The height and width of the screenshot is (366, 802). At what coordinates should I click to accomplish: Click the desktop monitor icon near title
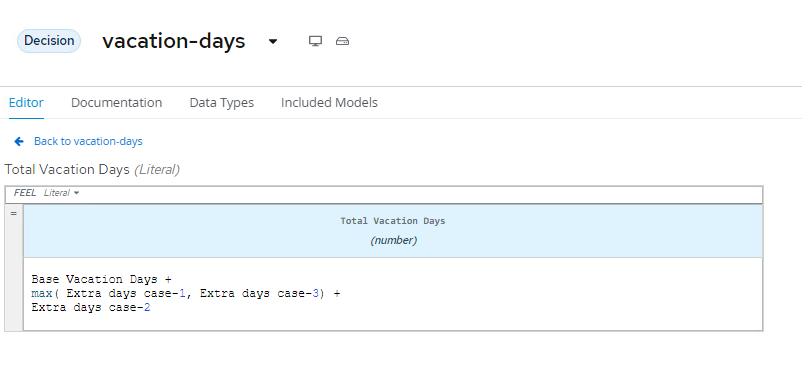[316, 41]
